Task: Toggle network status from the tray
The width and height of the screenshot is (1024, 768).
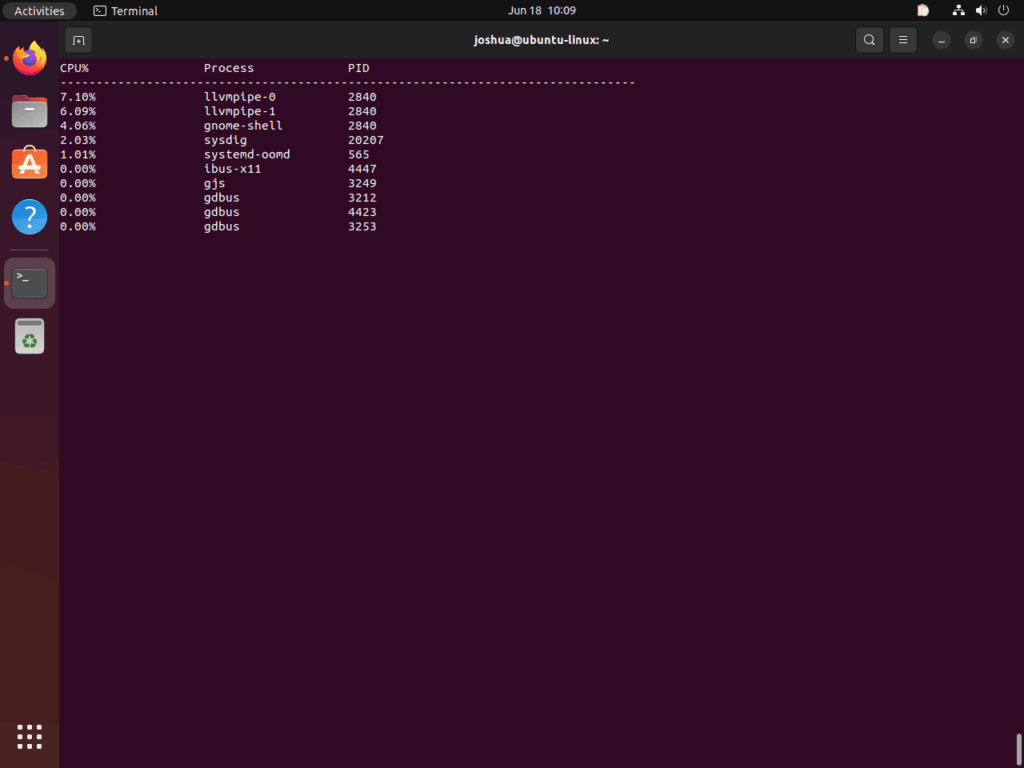Action: (x=958, y=10)
